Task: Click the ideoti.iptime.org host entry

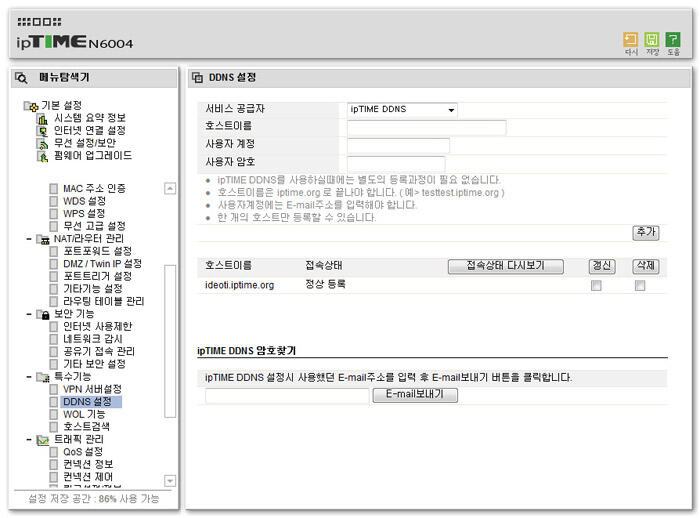Action: click(239, 285)
